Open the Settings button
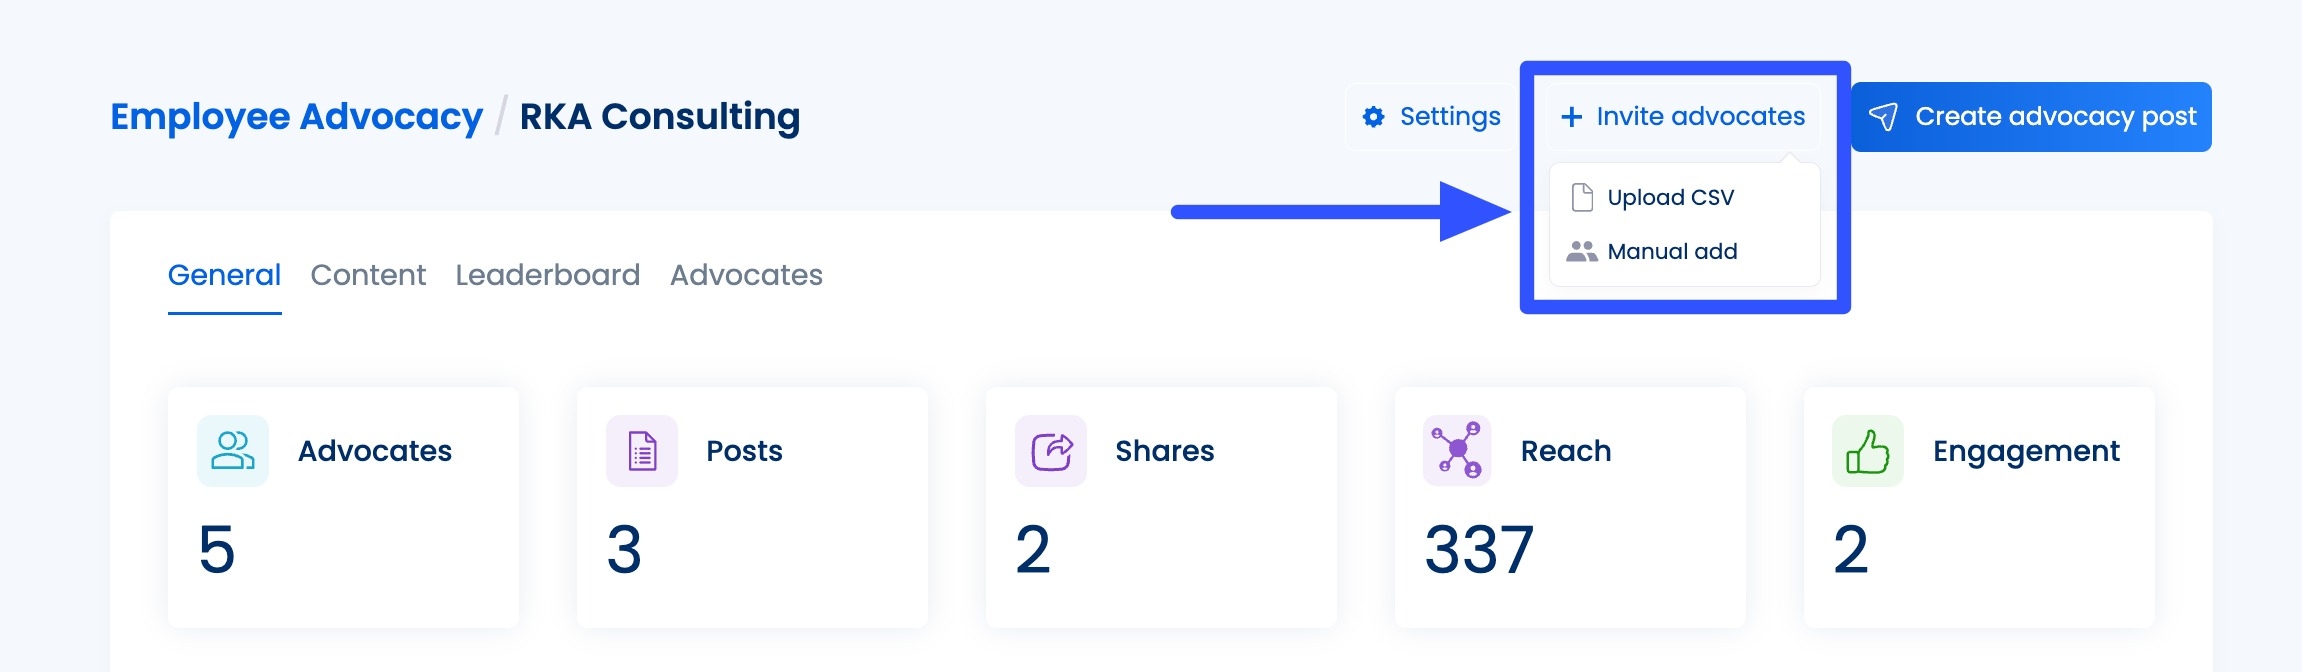 point(1432,117)
